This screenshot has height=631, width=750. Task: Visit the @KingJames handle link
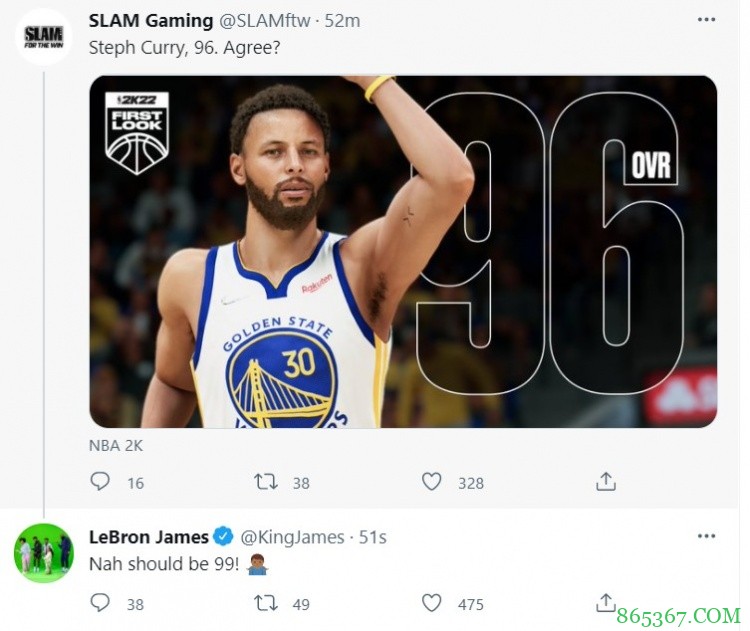pyautogui.click(x=297, y=537)
